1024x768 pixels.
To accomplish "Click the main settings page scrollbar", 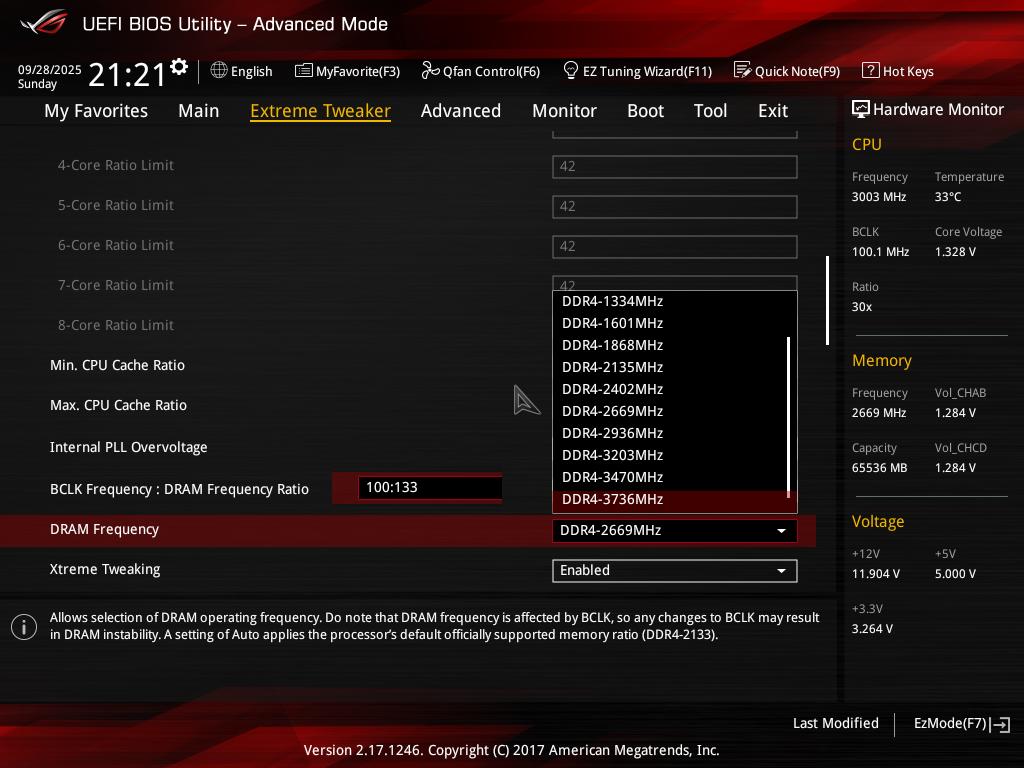I will tap(827, 300).
